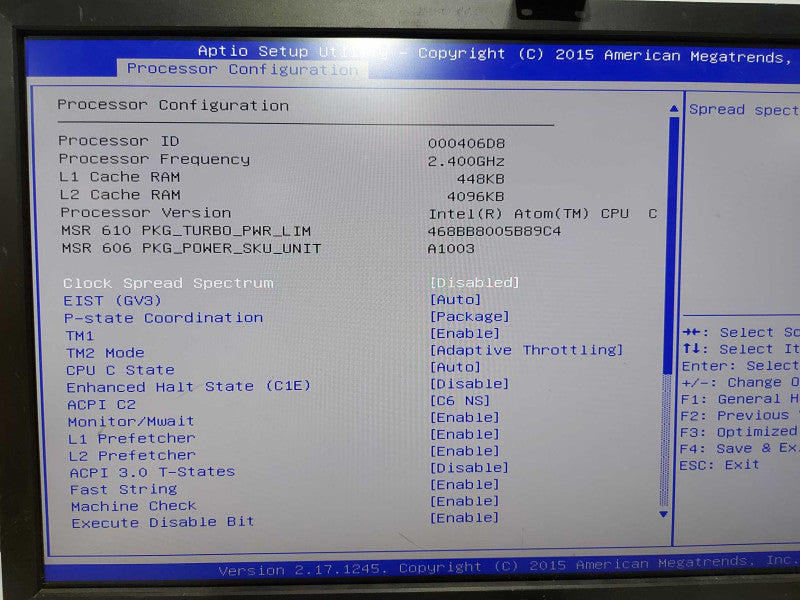
Task: Click the Processor Frequency value 2.400GHz
Action: pyautogui.click(x=466, y=161)
